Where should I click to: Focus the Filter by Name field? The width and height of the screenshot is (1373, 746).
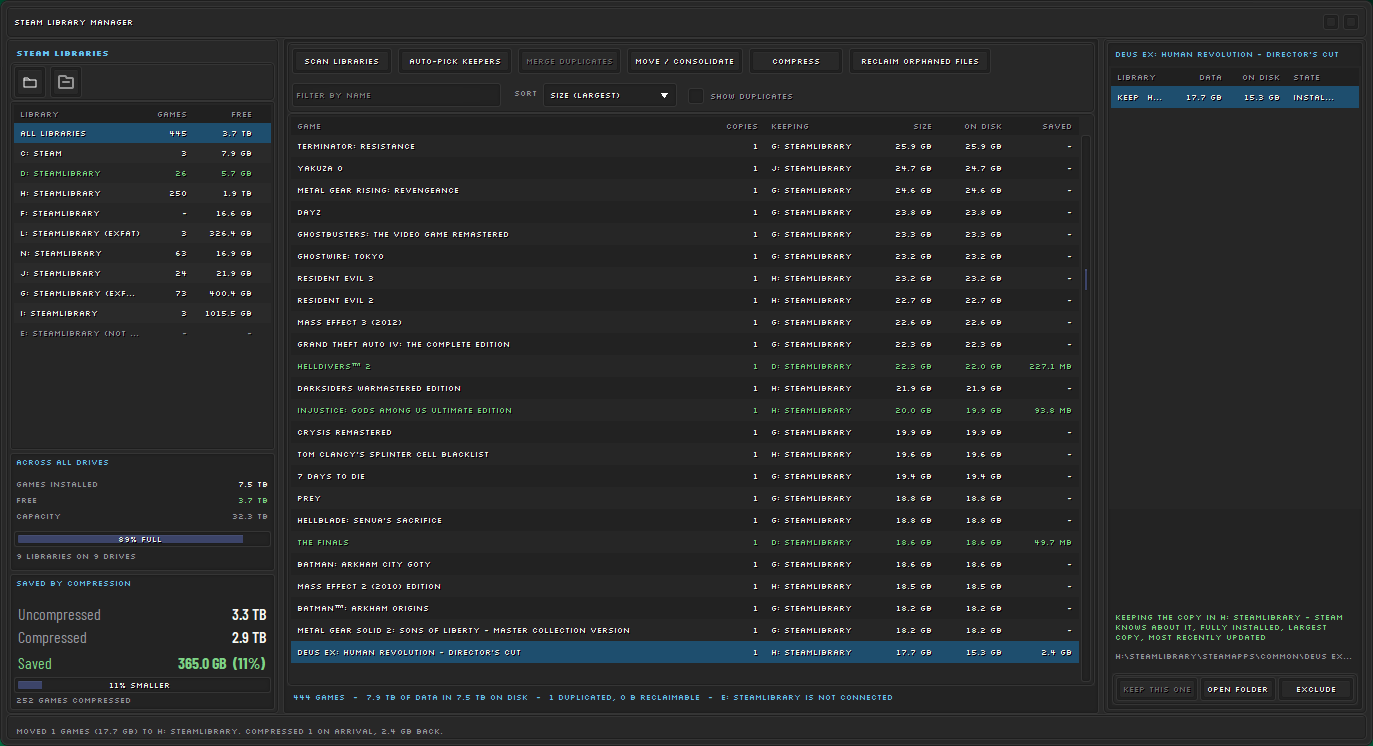(x=396, y=95)
